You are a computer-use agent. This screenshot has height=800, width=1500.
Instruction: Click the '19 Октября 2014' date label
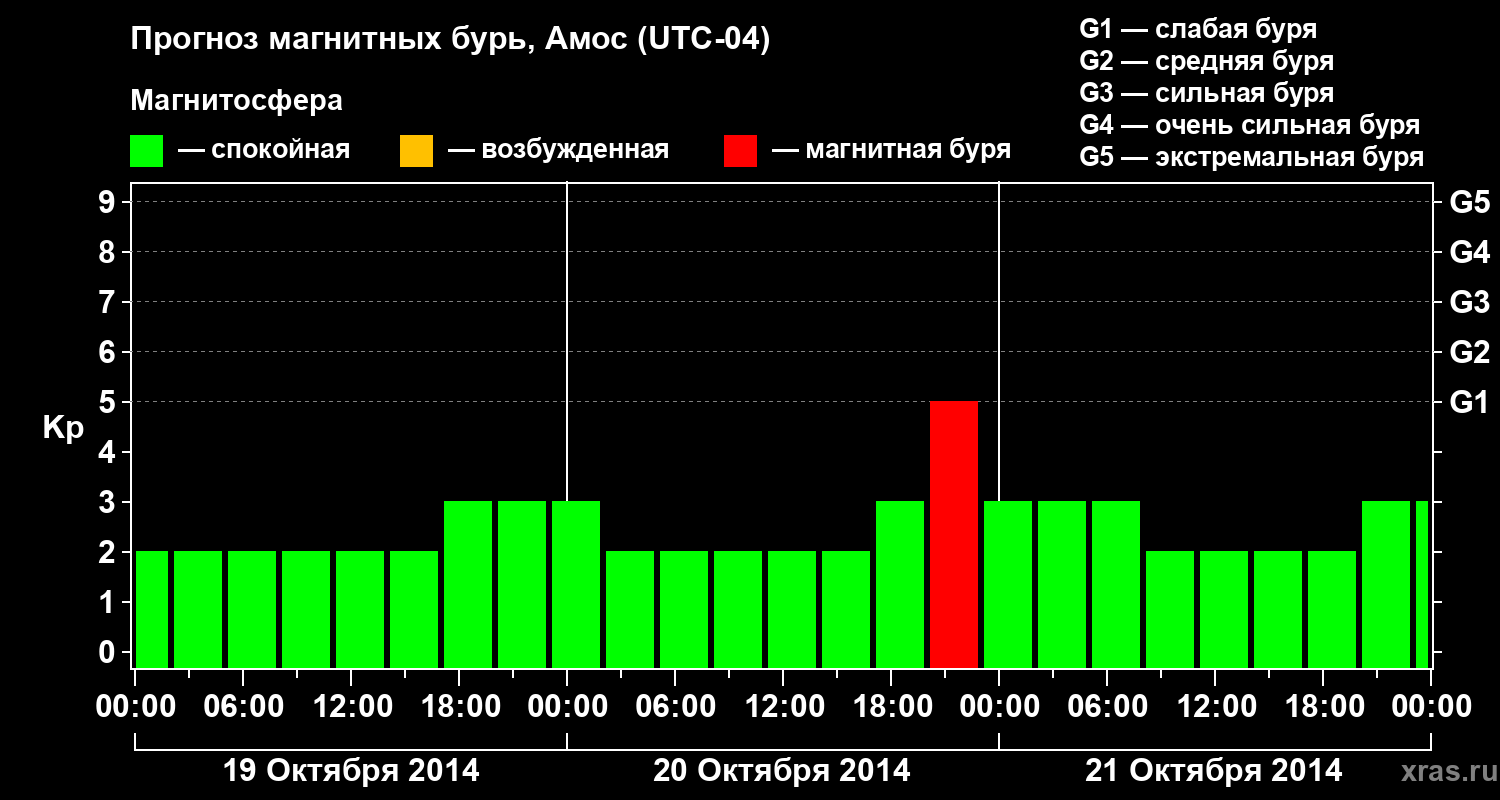(351, 771)
